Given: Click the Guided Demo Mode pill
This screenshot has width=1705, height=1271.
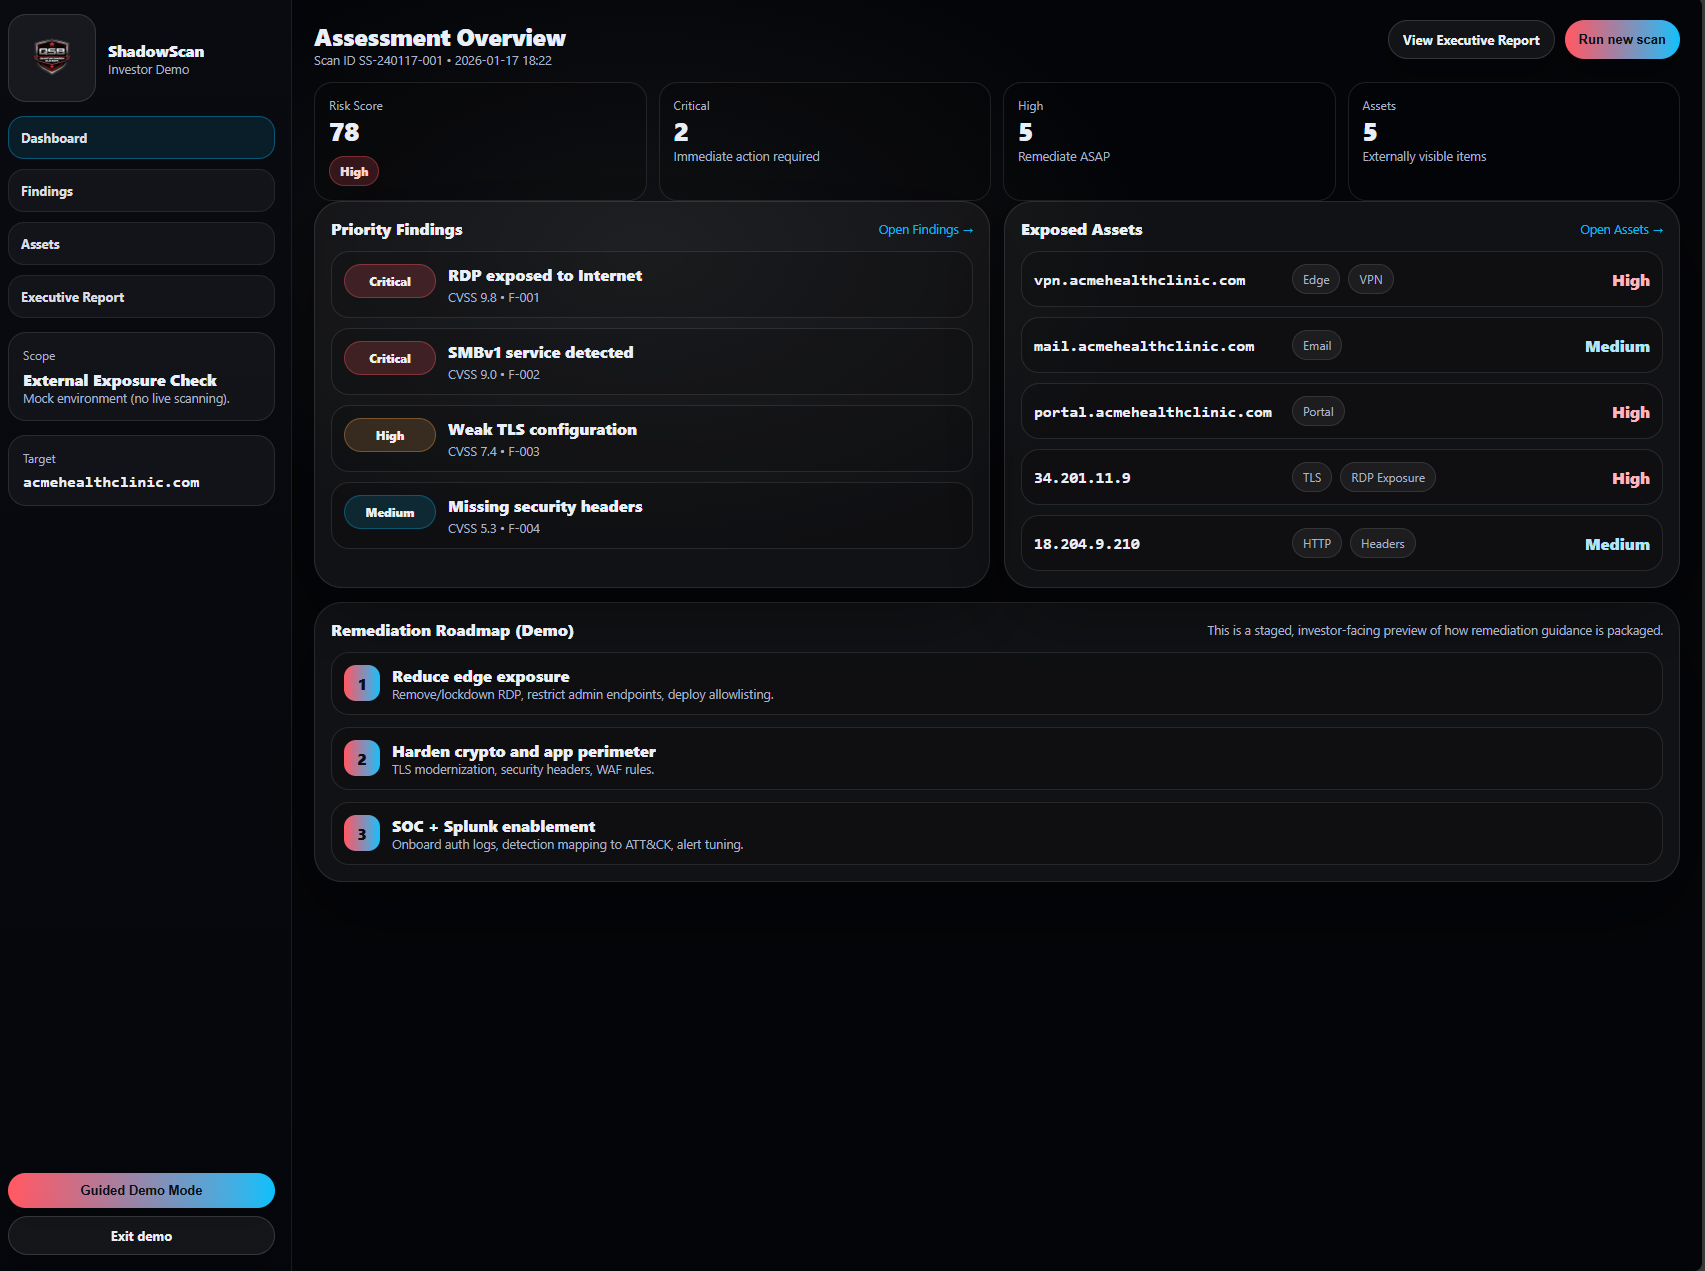Looking at the screenshot, I should click(141, 1190).
